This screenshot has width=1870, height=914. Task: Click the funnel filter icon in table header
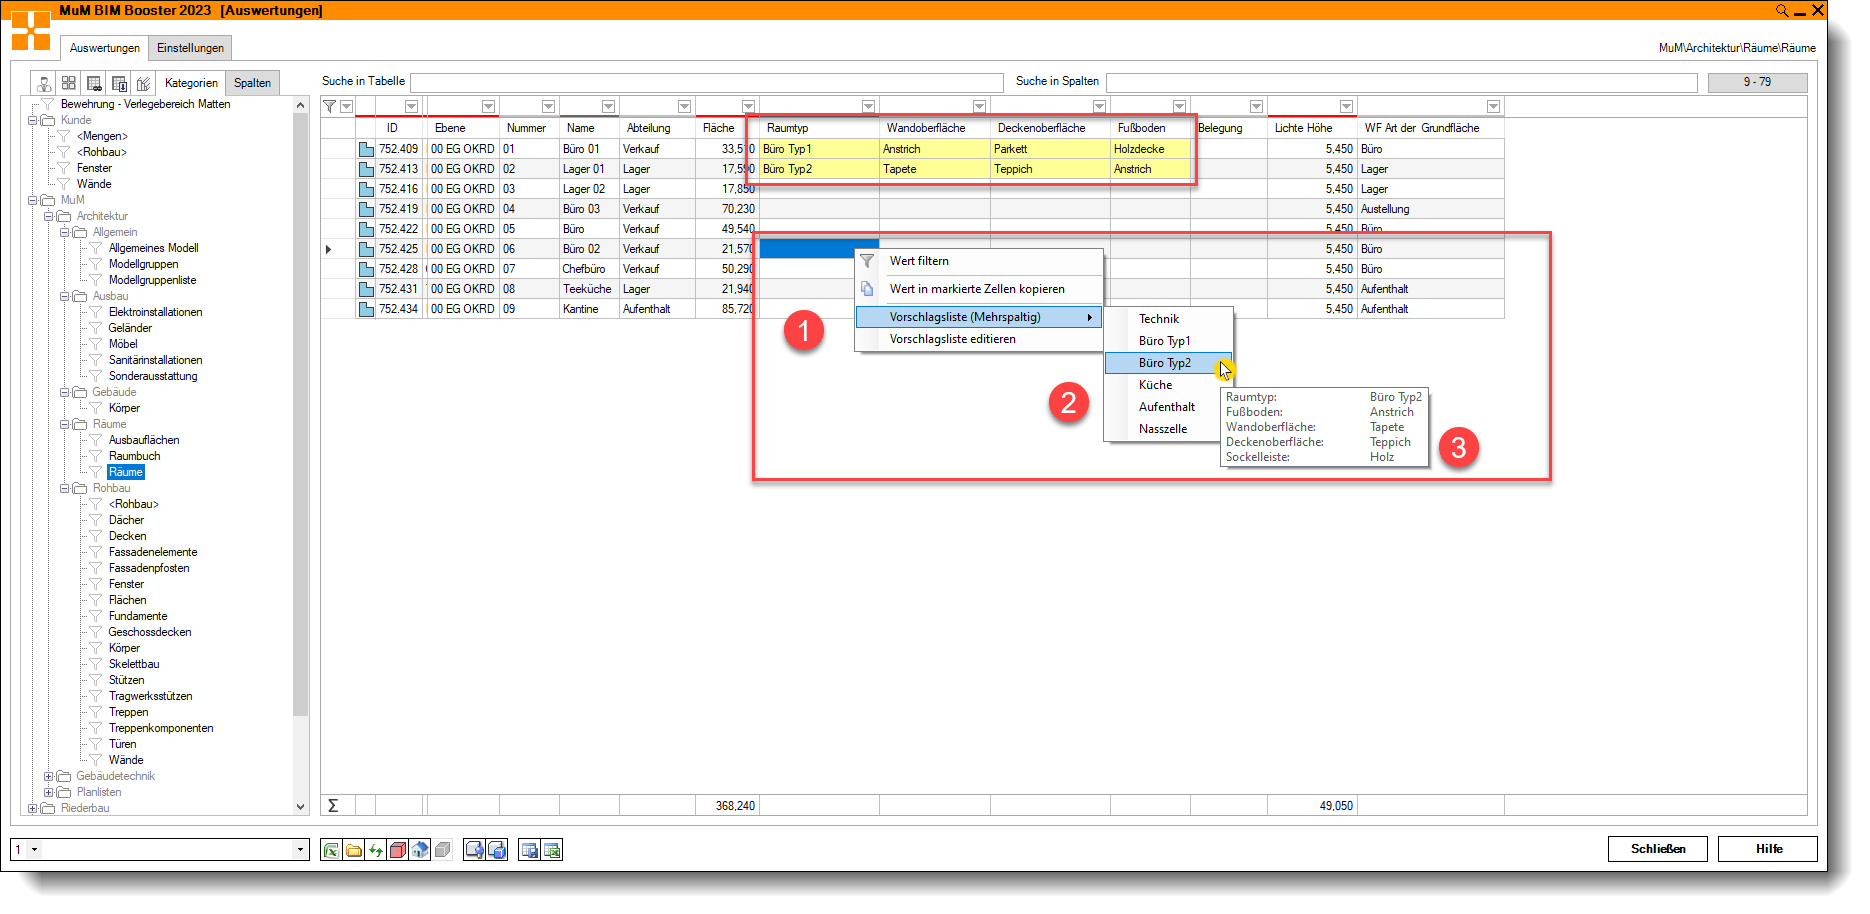[329, 106]
